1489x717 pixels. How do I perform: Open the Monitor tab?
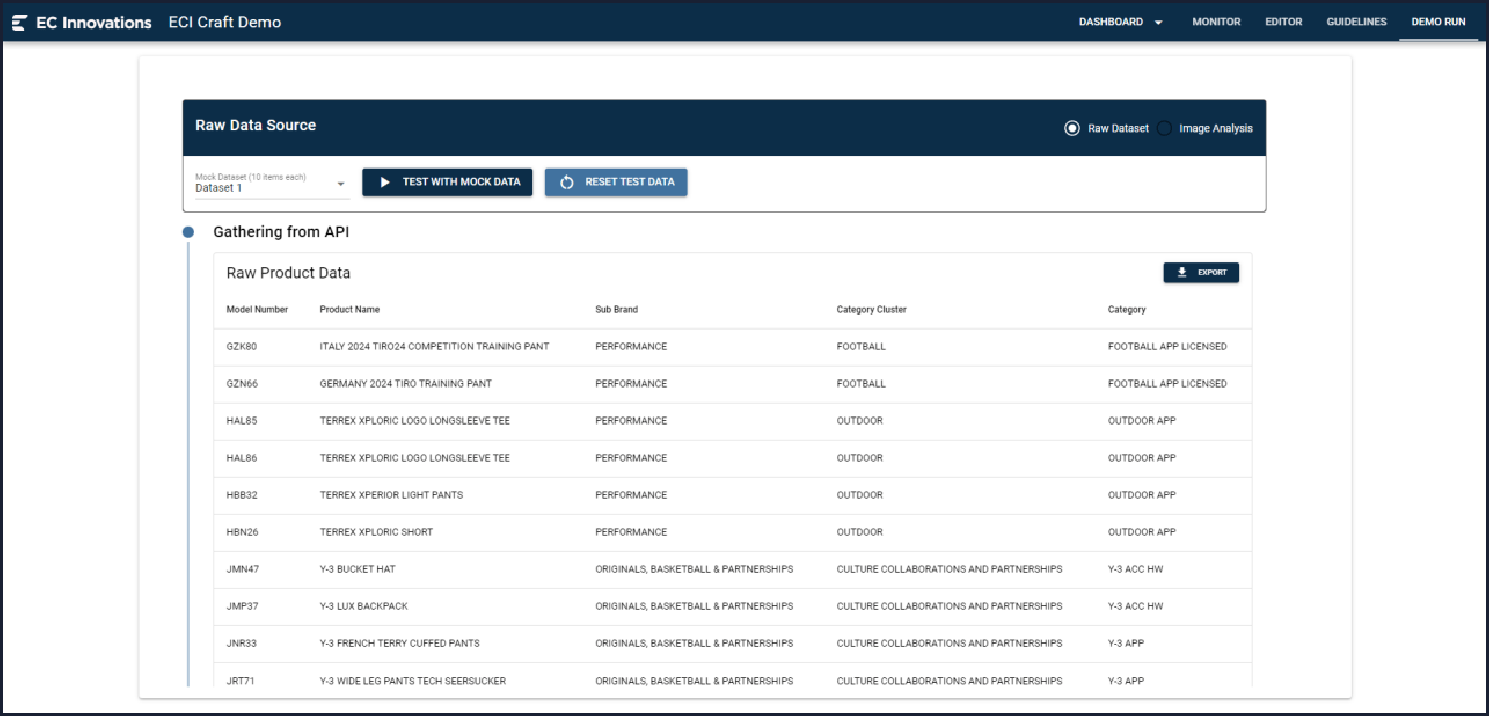tap(1216, 22)
